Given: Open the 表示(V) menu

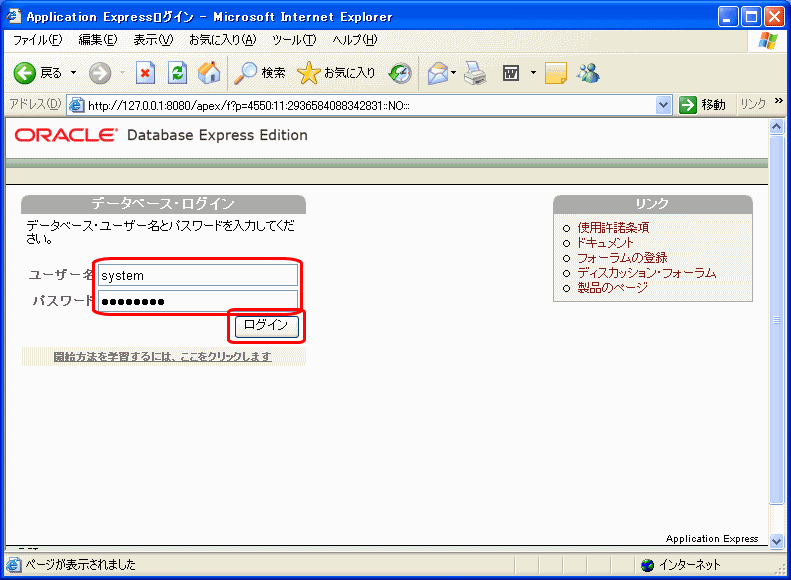Looking at the screenshot, I should tap(153, 40).
